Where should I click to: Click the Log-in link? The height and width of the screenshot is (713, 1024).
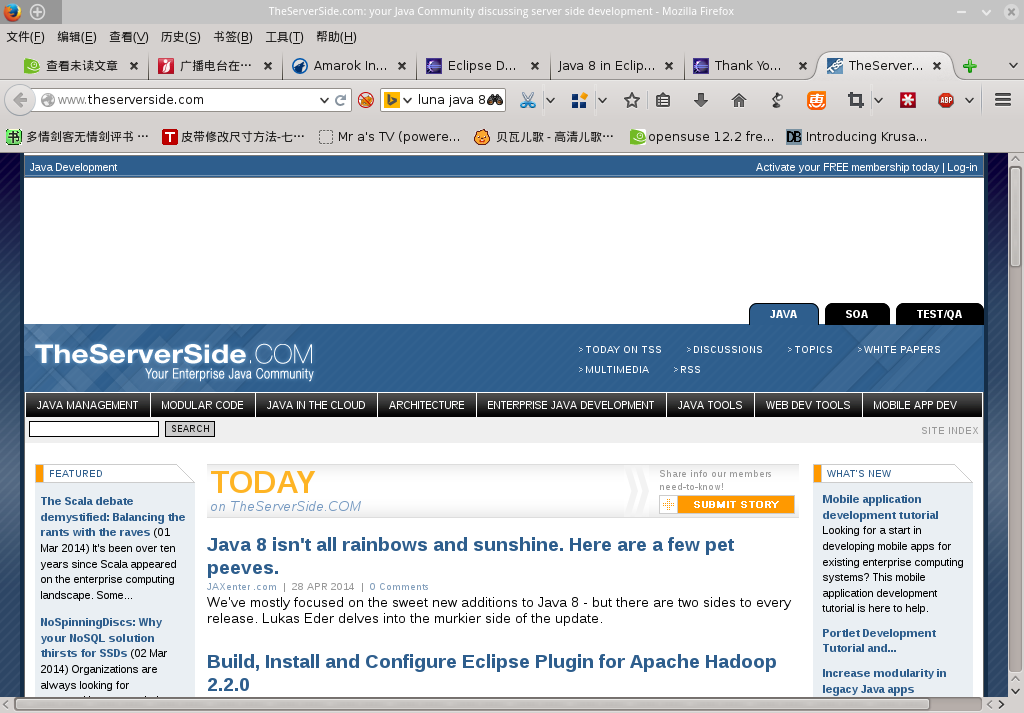click(962, 167)
